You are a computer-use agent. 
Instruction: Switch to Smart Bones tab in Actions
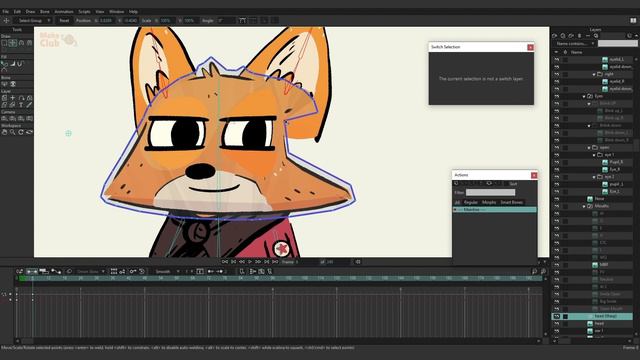point(511,202)
